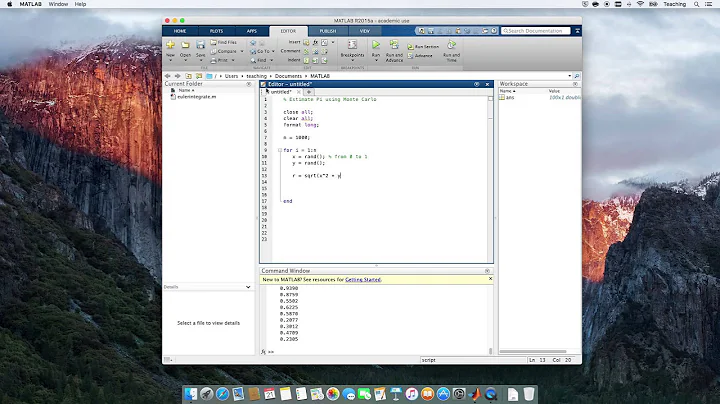The image size is (720, 404).
Task: Click the Run and Advance button
Action: 394,50
